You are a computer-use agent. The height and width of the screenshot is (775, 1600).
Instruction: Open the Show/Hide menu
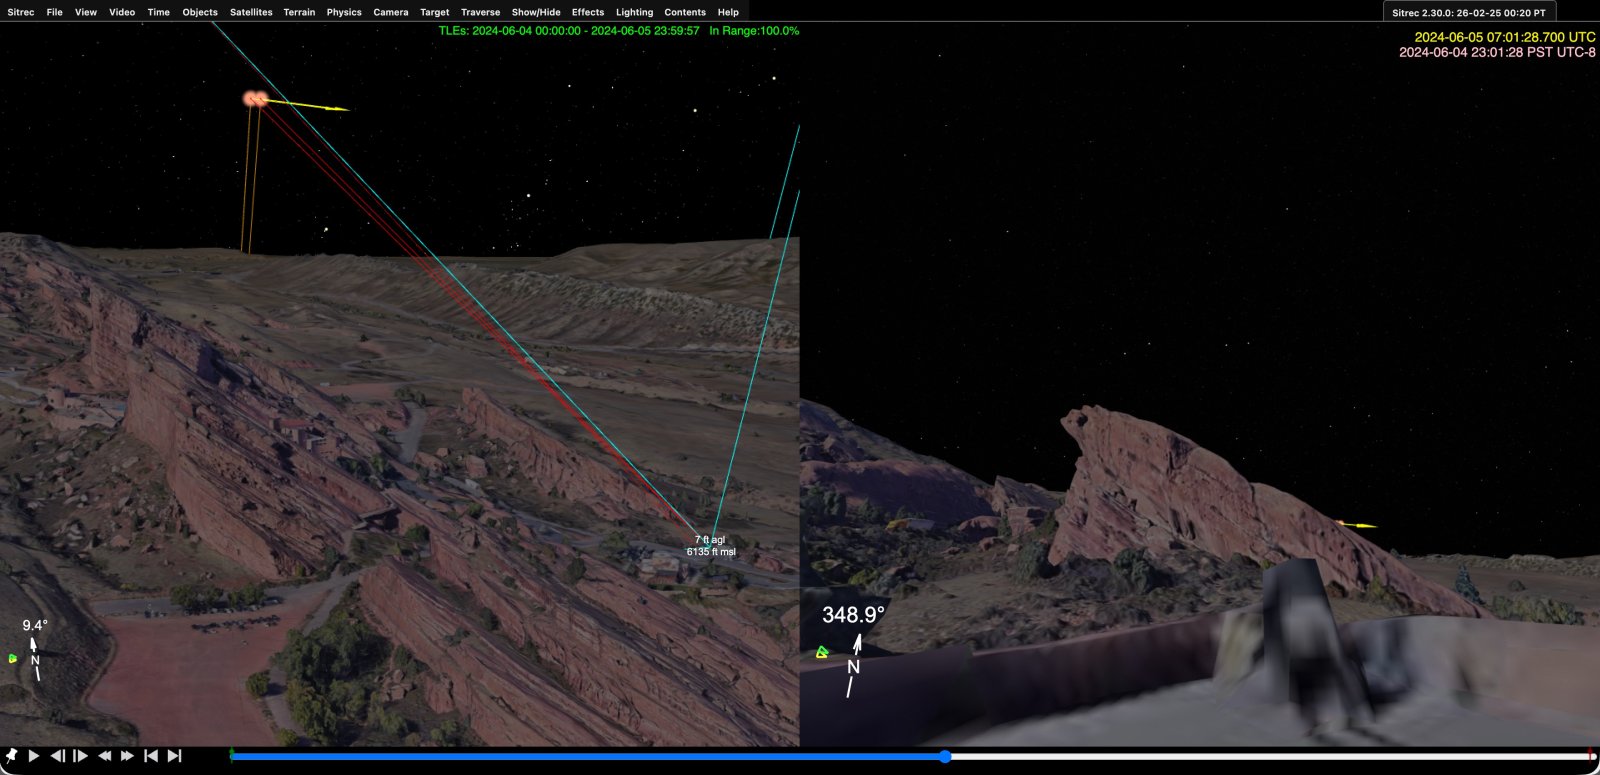(x=535, y=12)
